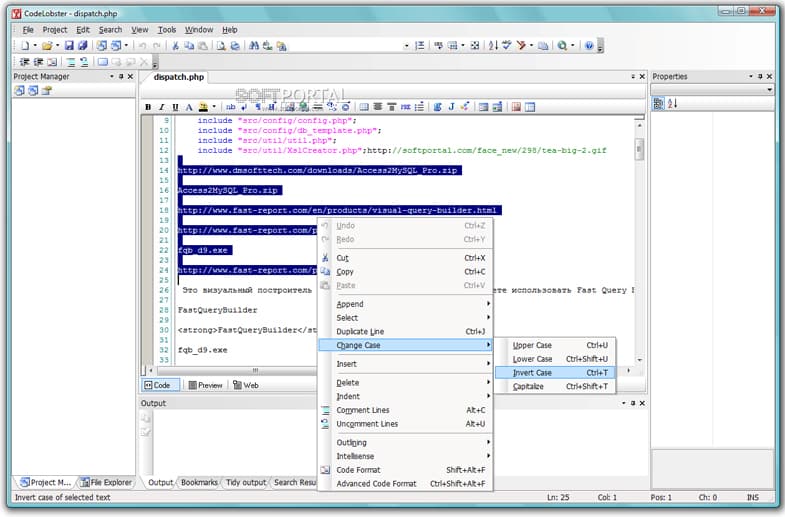The width and height of the screenshot is (785, 517).
Task: Open the Tidy output tab
Action: point(246,482)
